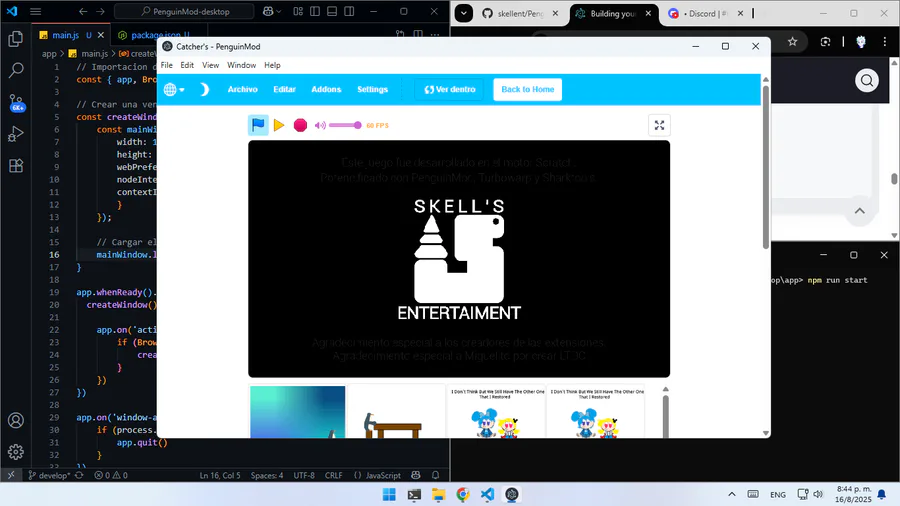Select the blue gradient project thumbnail

coord(297,412)
